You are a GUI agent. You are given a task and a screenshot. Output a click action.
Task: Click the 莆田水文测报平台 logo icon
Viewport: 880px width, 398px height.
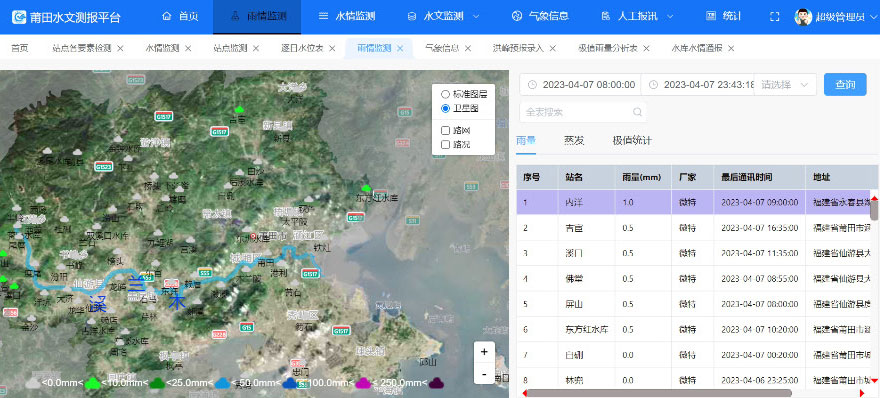(x=19, y=17)
